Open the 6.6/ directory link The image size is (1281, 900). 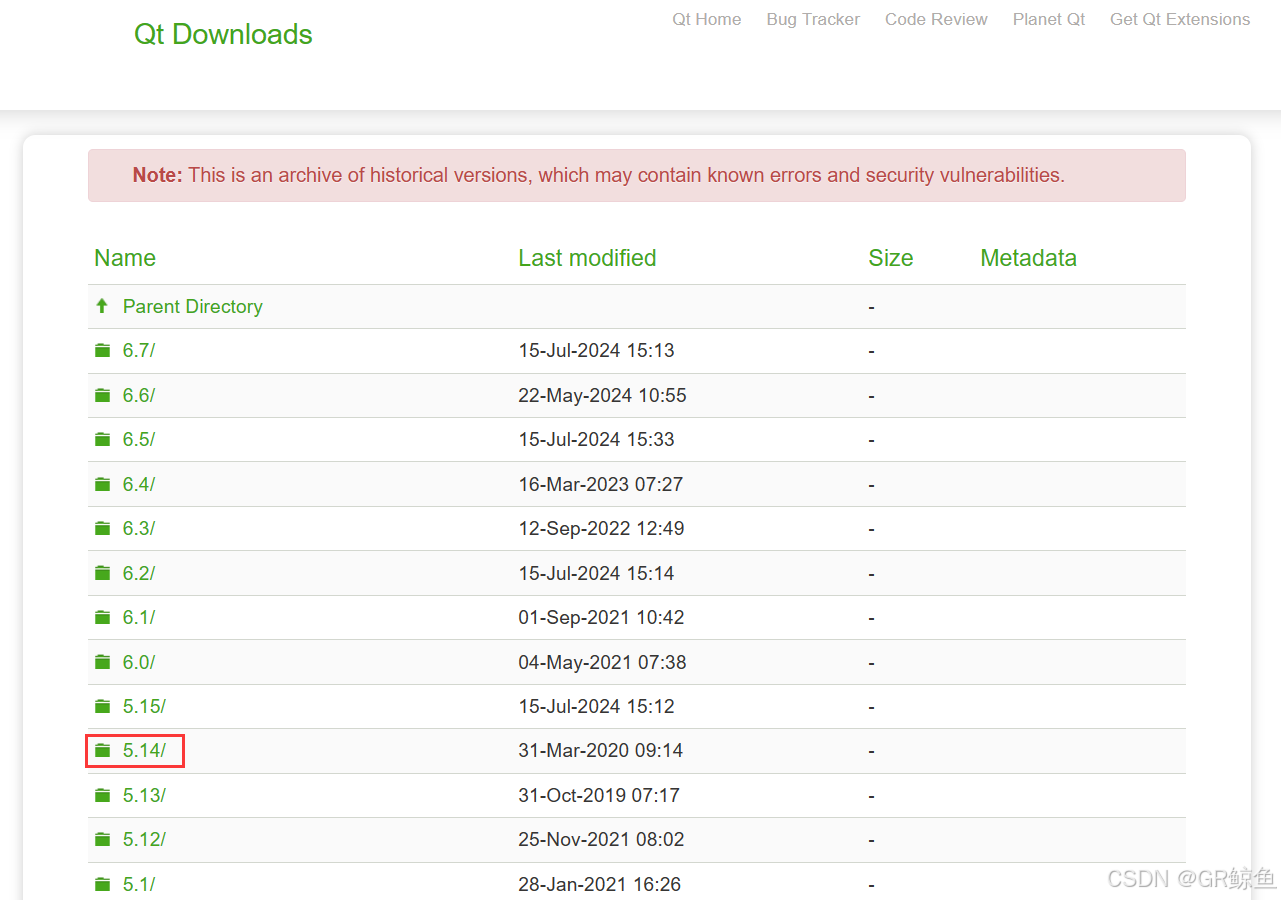coord(139,395)
